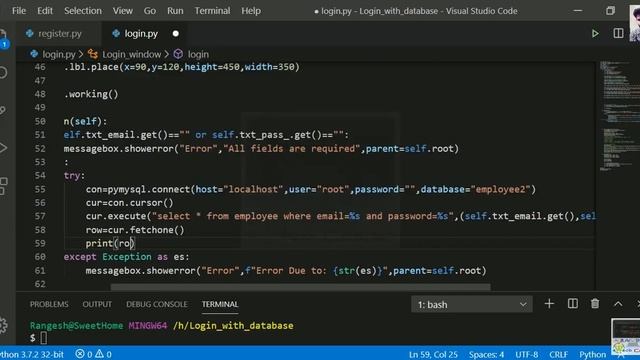
Task: Split the terminal panel
Action: coord(572,304)
